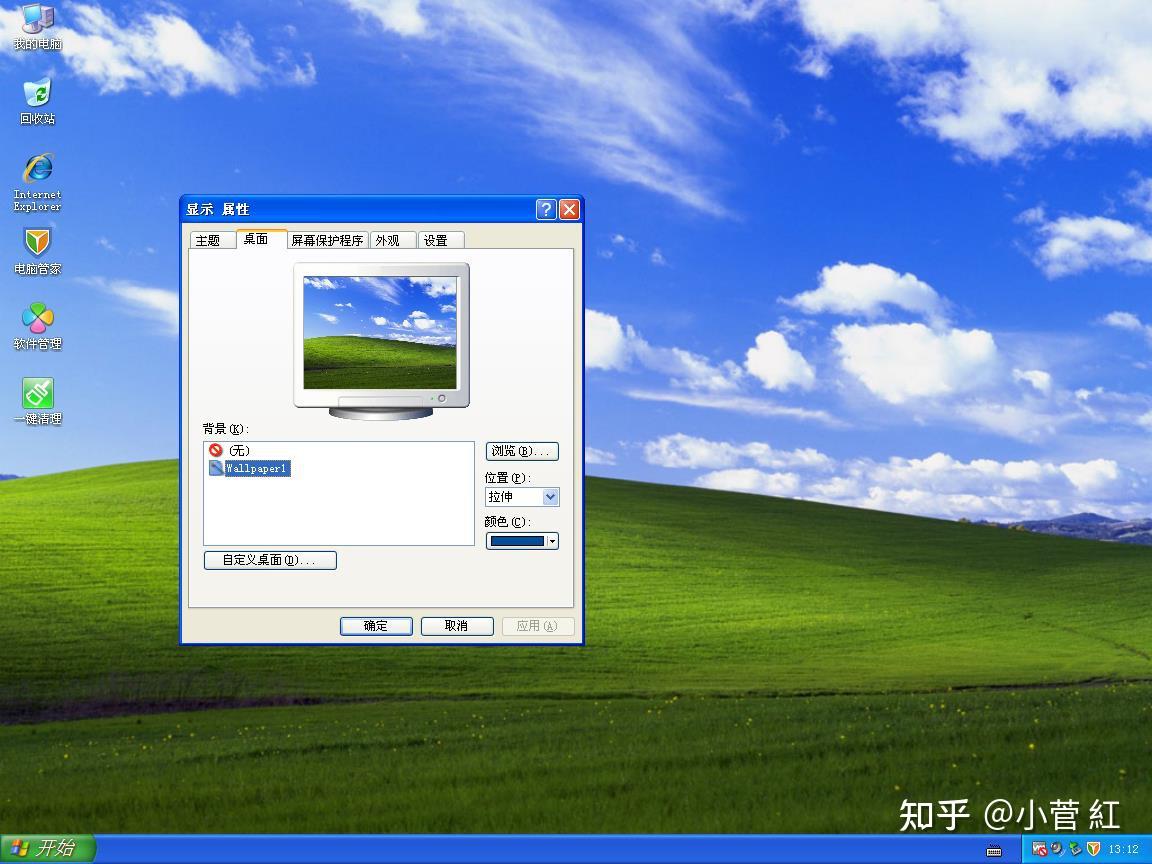Click the 13:12 clock in the tray
1152x864 pixels.
(x=1123, y=849)
